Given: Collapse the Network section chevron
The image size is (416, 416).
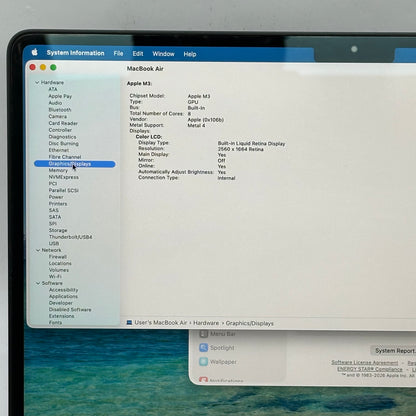Looking at the screenshot, I should point(38,250).
